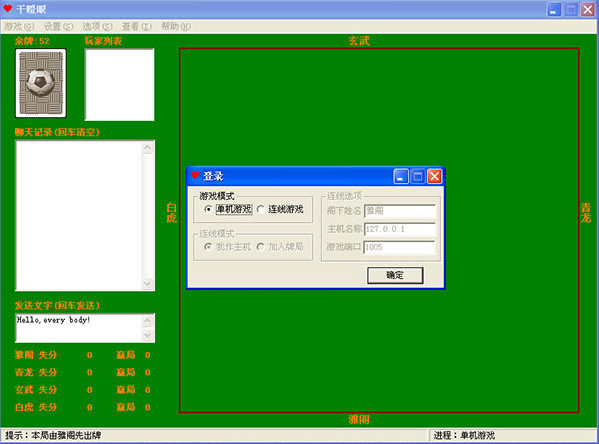This screenshot has height=444, width=599.
Task: Minimize the 登录 login dialog
Action: [x=401, y=177]
